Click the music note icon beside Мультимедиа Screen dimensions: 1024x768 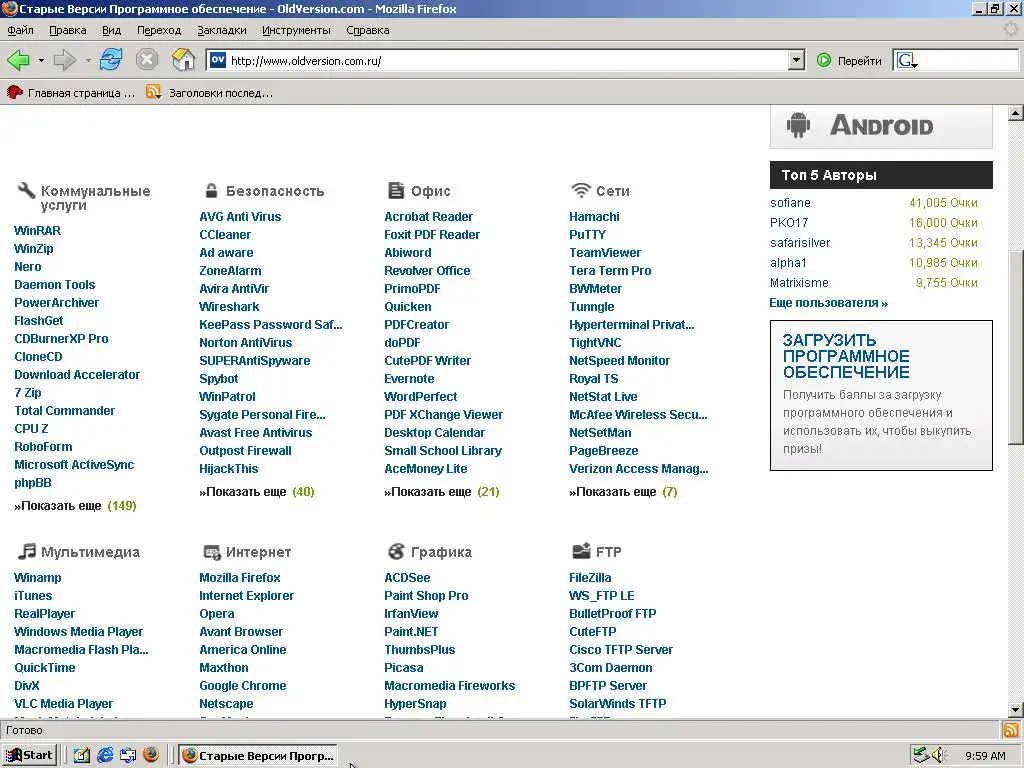pyautogui.click(x=26, y=551)
